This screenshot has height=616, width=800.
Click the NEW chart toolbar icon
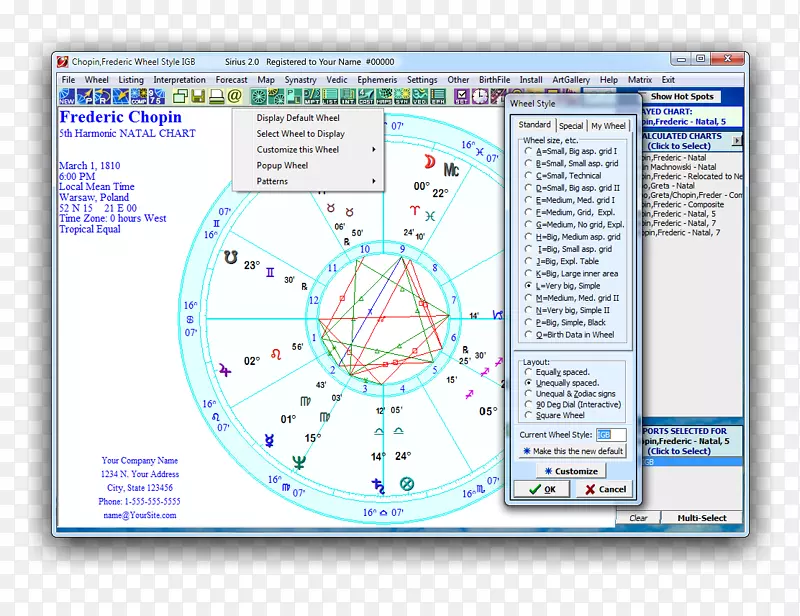point(67,97)
